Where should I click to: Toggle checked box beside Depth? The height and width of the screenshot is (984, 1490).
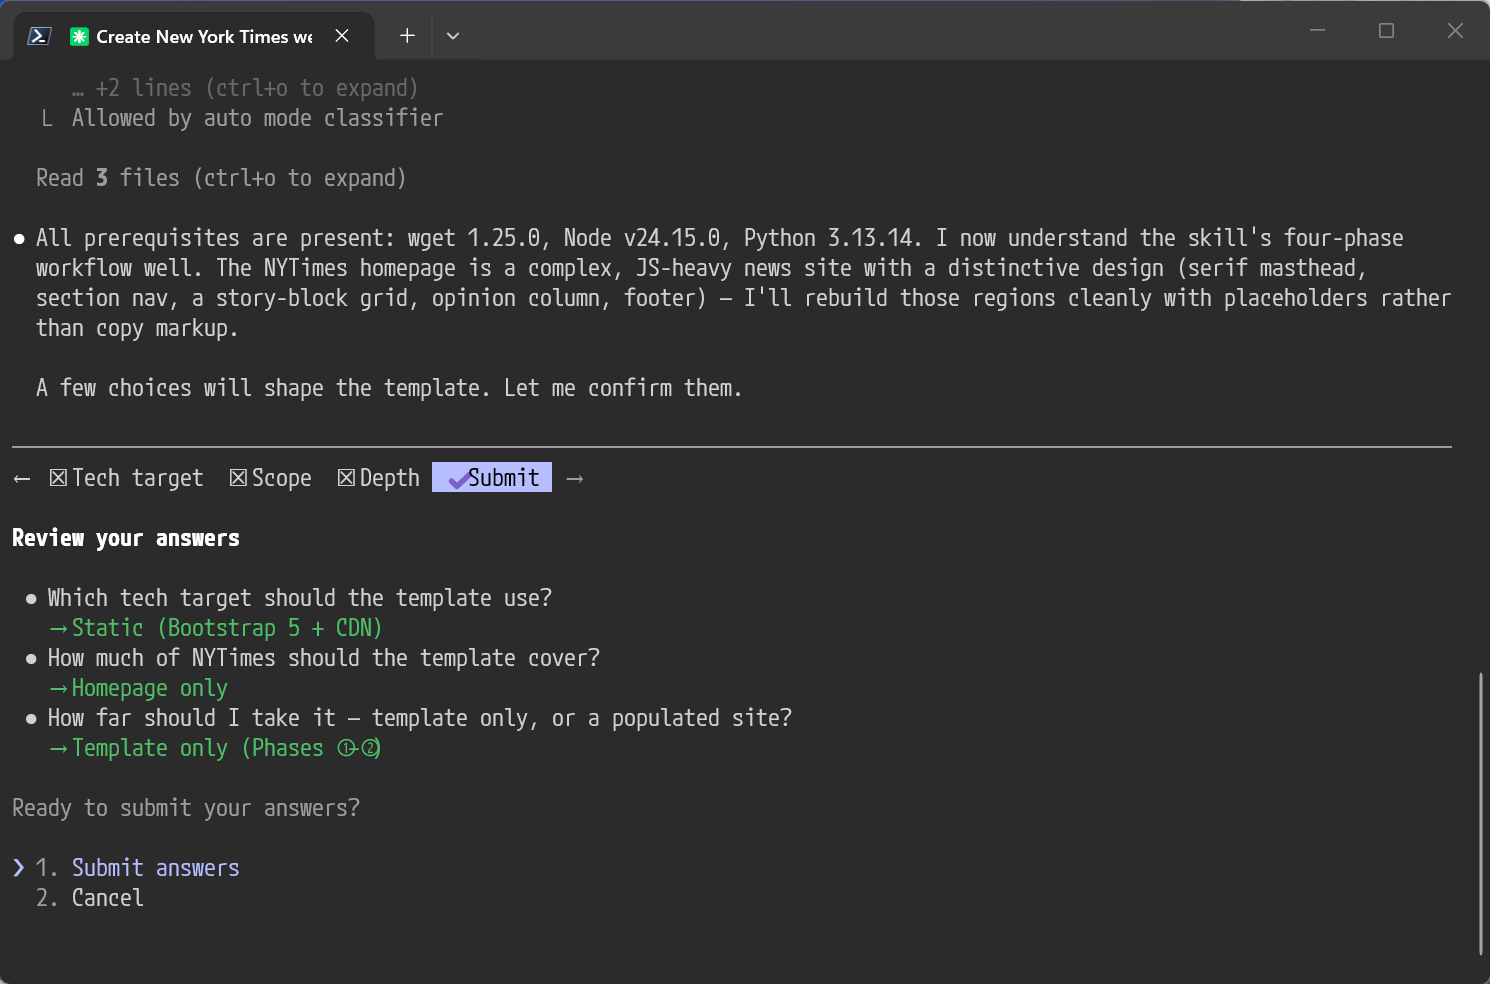click(x=346, y=478)
